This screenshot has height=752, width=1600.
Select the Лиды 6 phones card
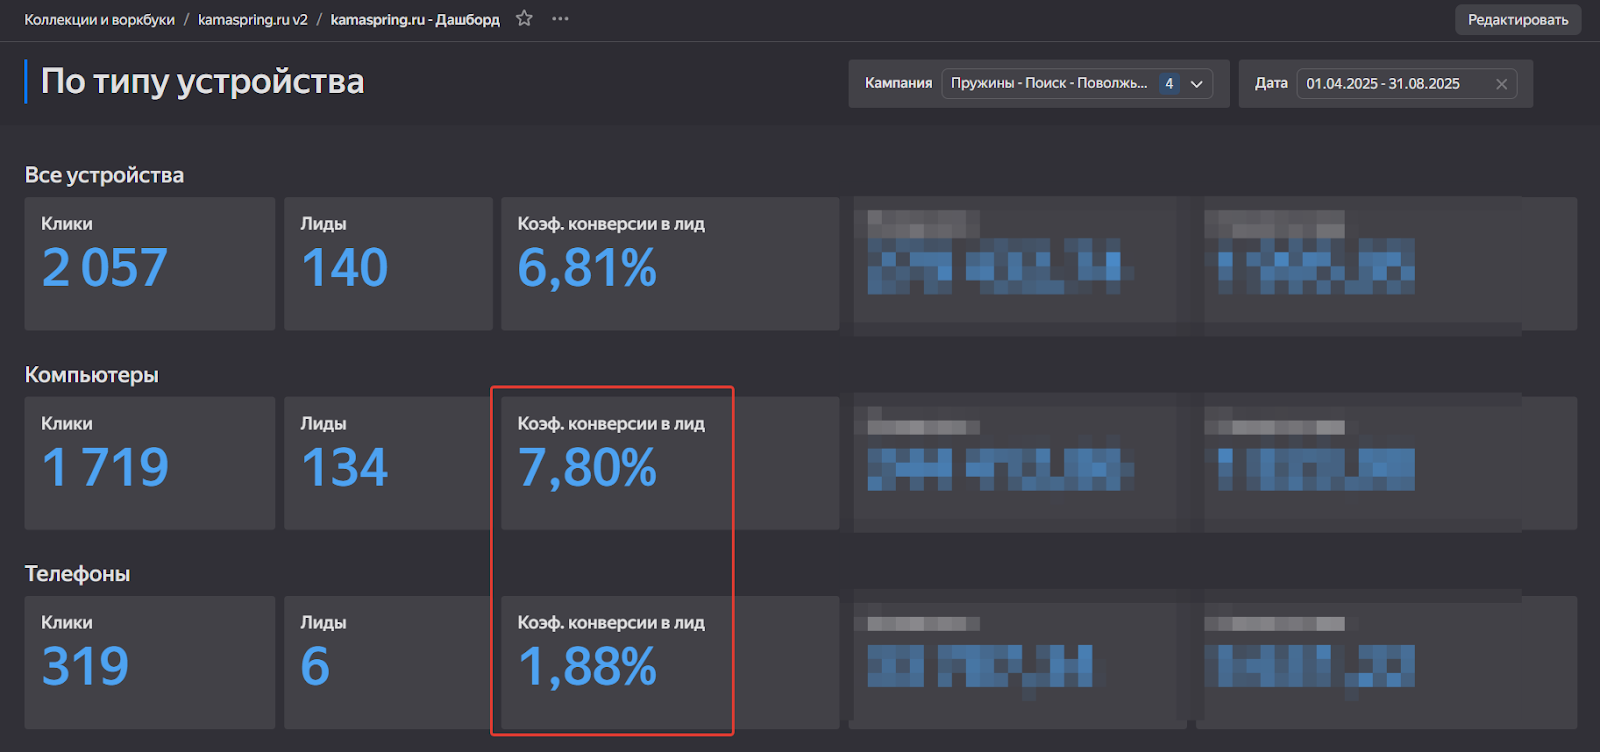pyautogui.click(x=387, y=662)
